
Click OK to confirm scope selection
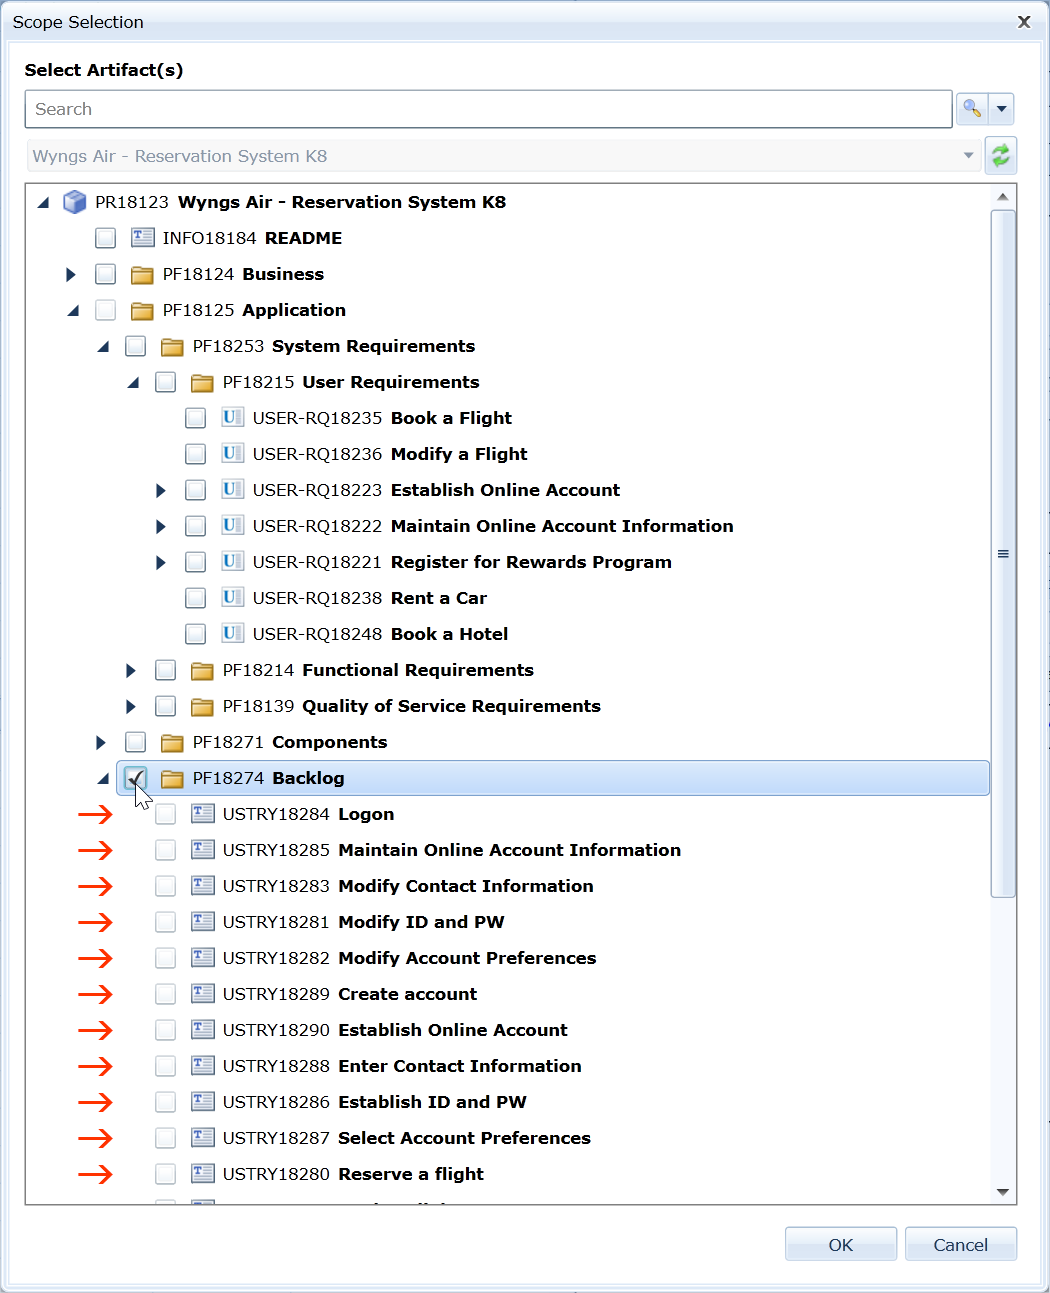point(841,1245)
